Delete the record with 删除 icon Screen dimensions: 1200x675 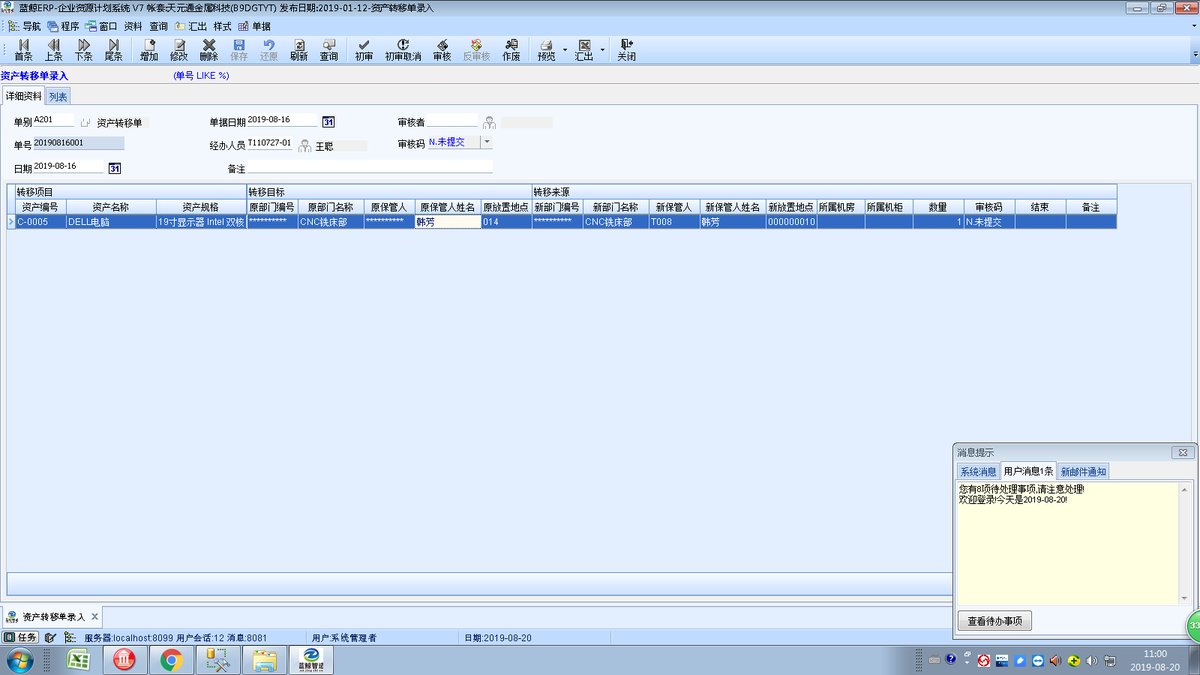pos(209,50)
